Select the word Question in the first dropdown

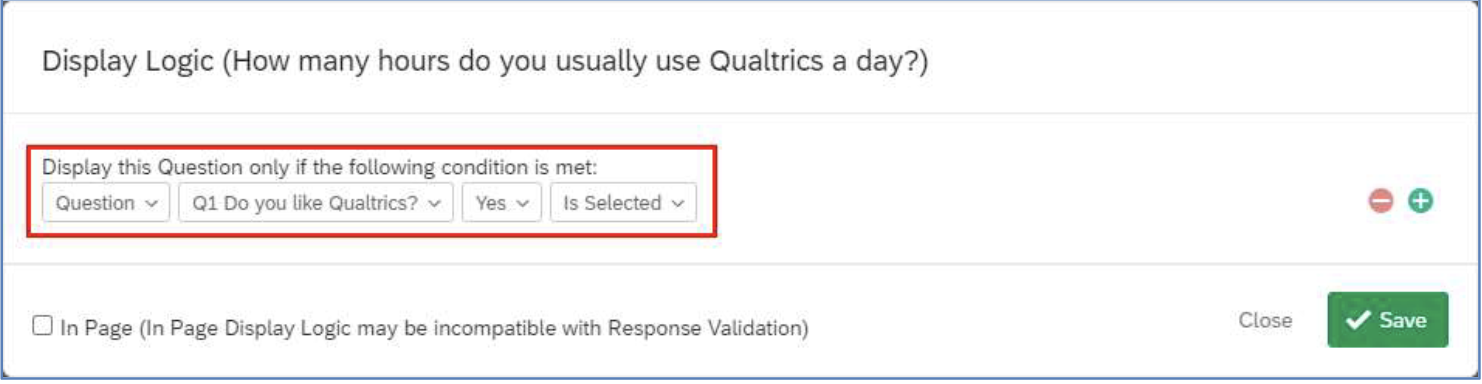(95, 203)
